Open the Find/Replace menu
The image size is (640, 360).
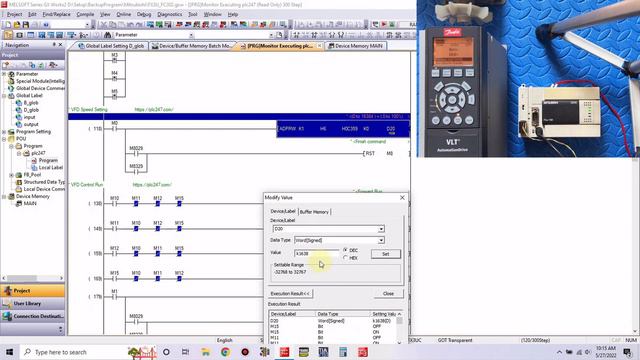(x=56, y=14)
